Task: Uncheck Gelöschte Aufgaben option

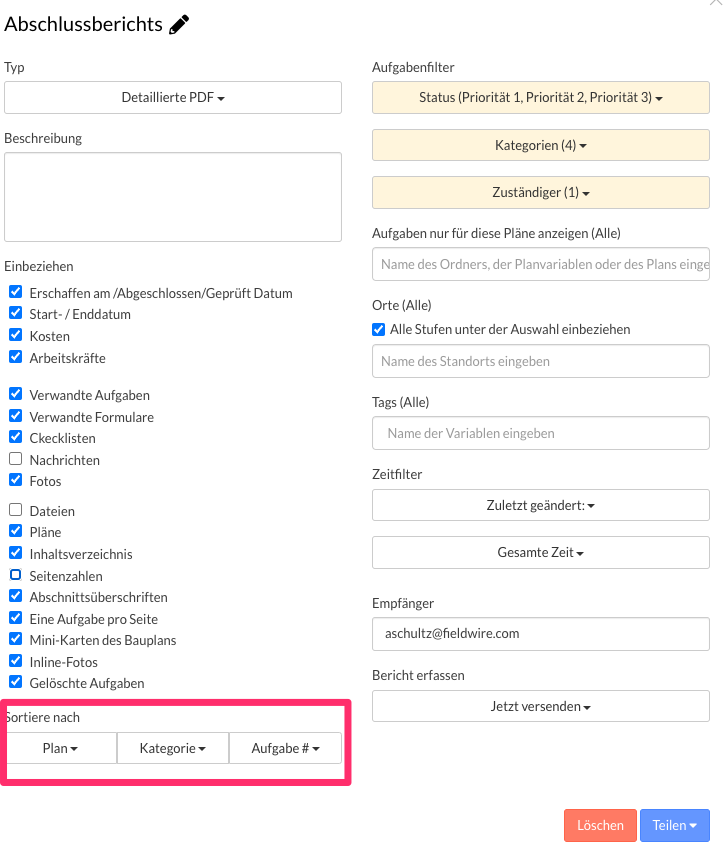Action: tap(16, 683)
